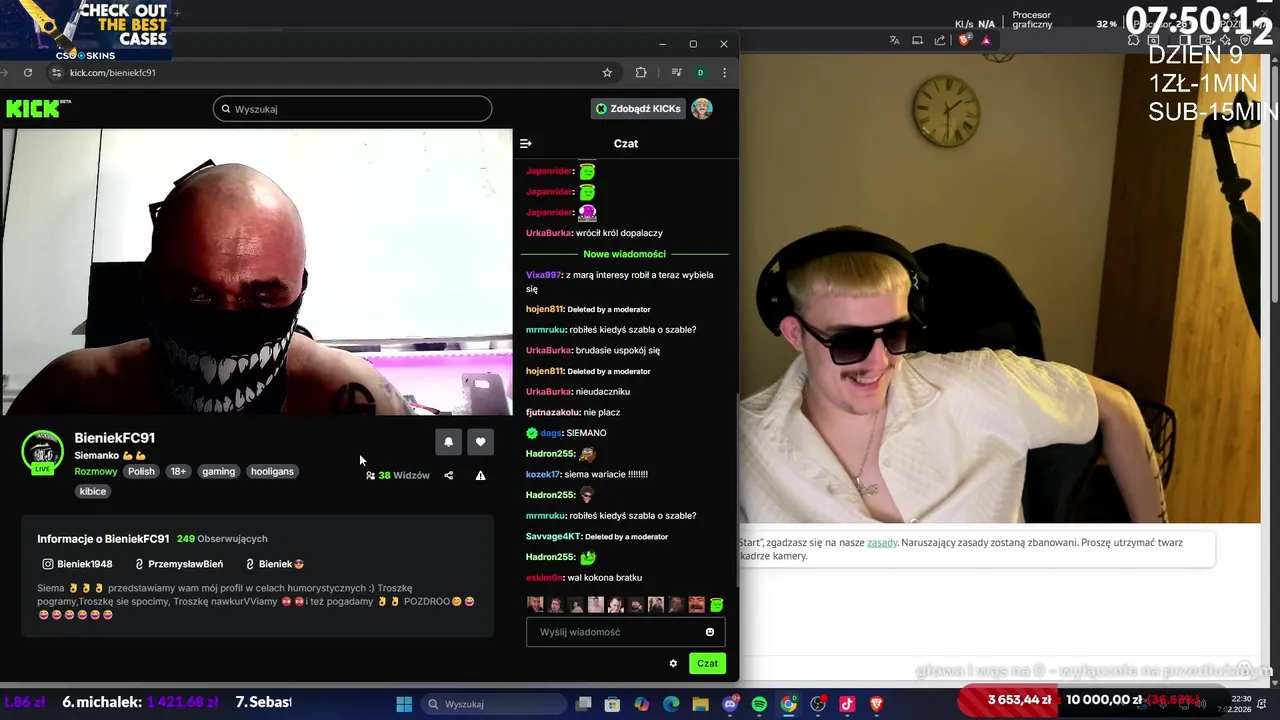This screenshot has width=1280, height=720.
Task: Click translate icon in right browser toolbar
Action: pyautogui.click(x=895, y=41)
